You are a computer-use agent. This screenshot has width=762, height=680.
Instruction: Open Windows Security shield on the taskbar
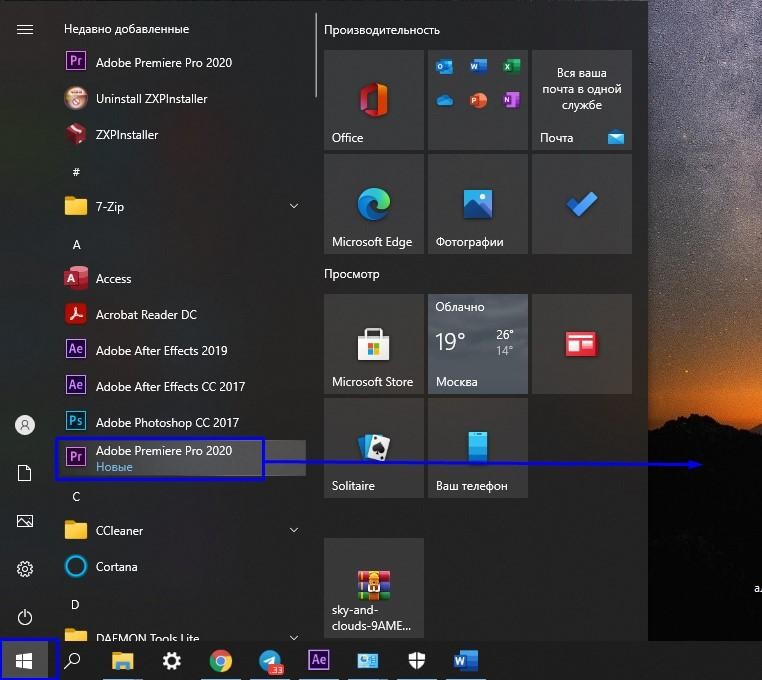417,661
